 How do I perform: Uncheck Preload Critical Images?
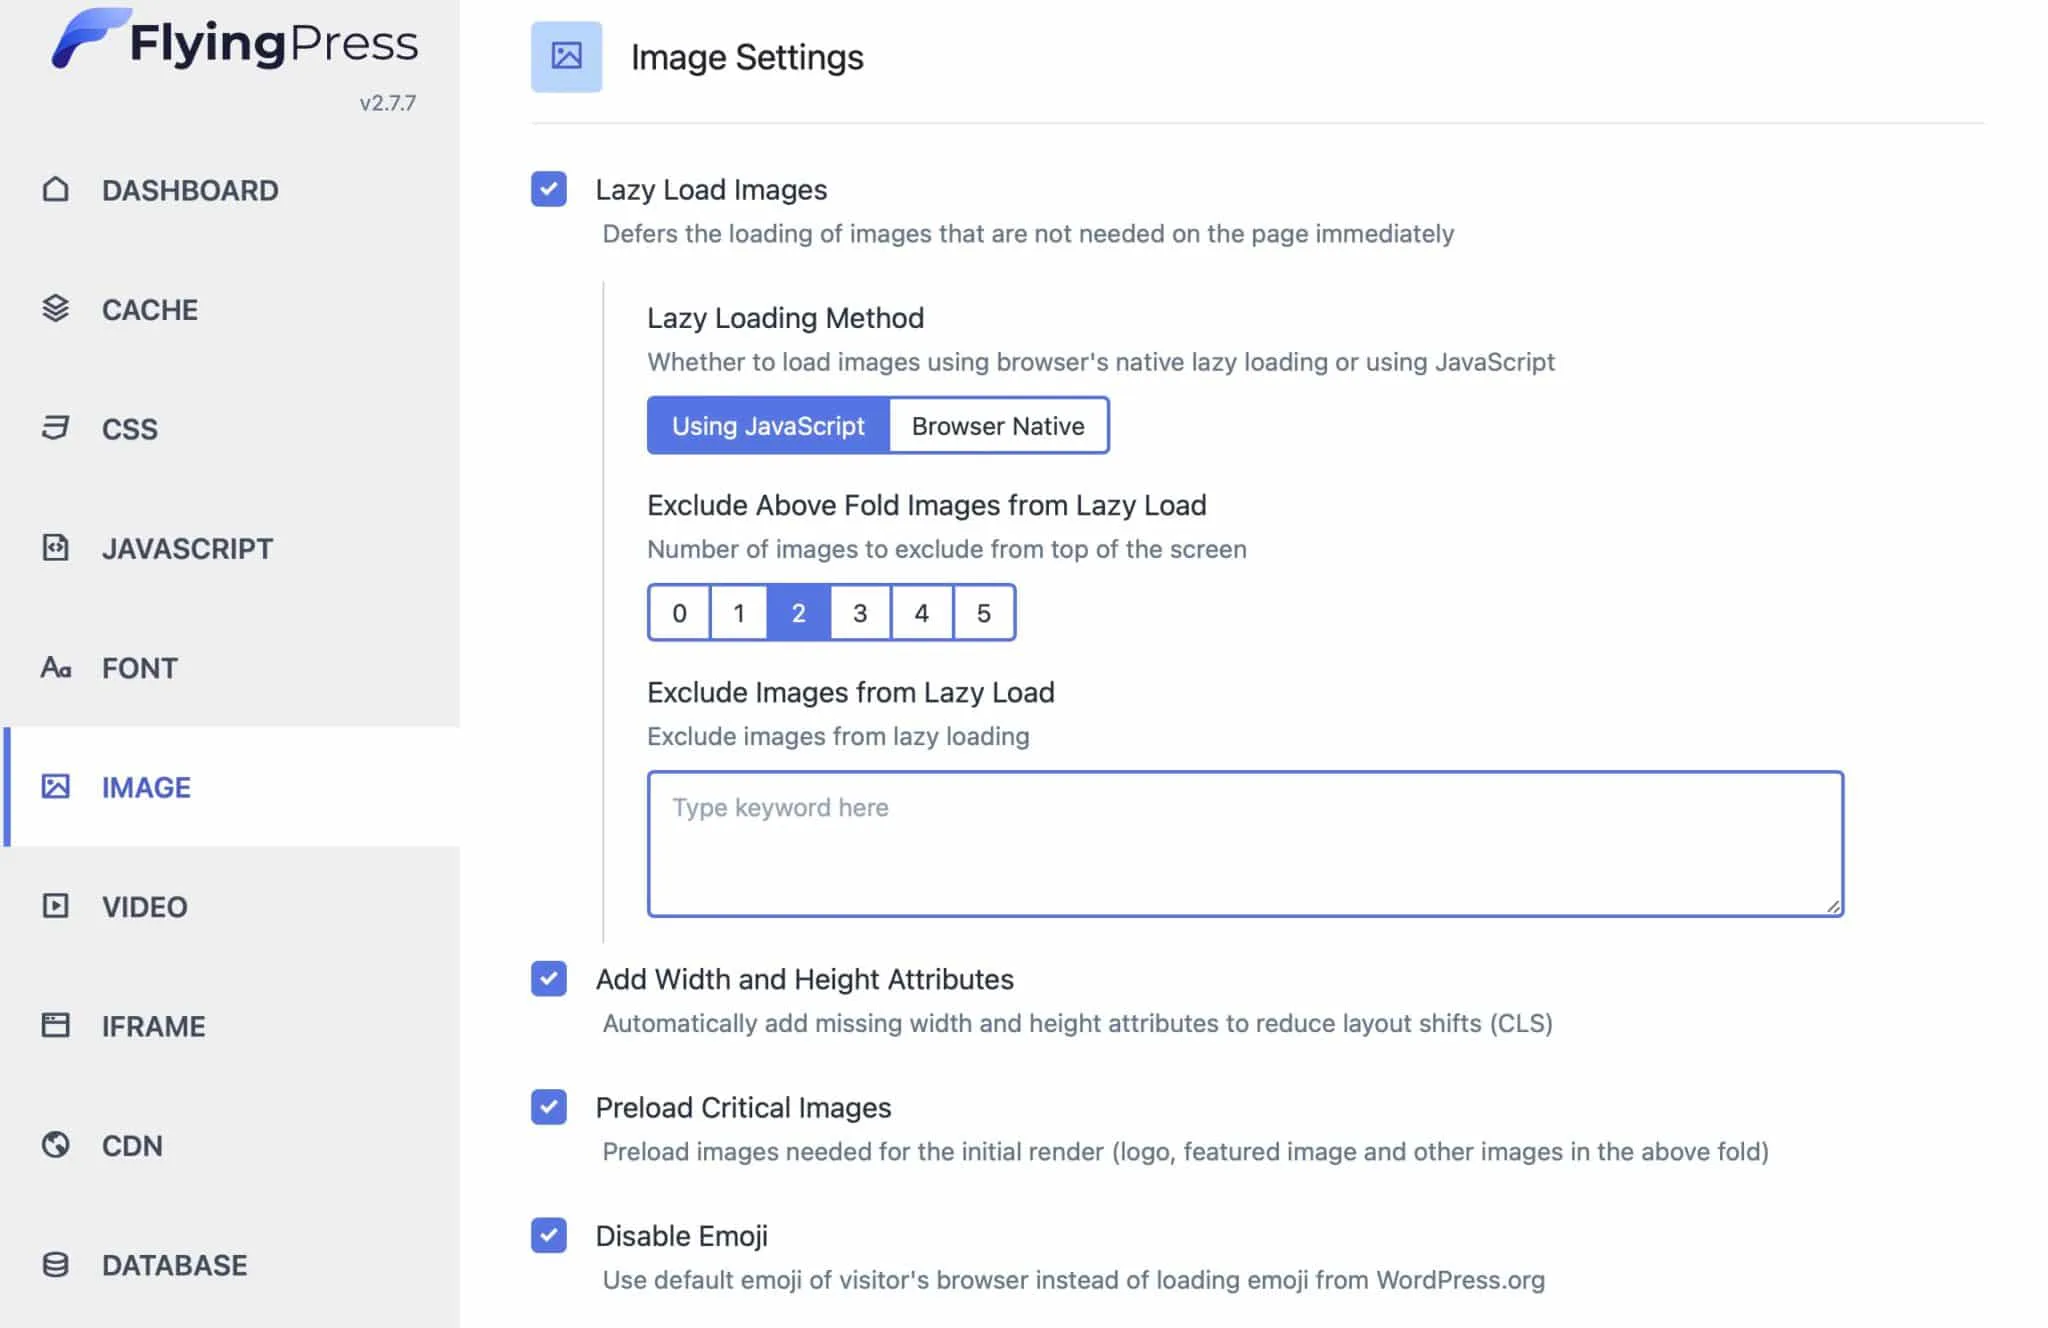tap(549, 1107)
